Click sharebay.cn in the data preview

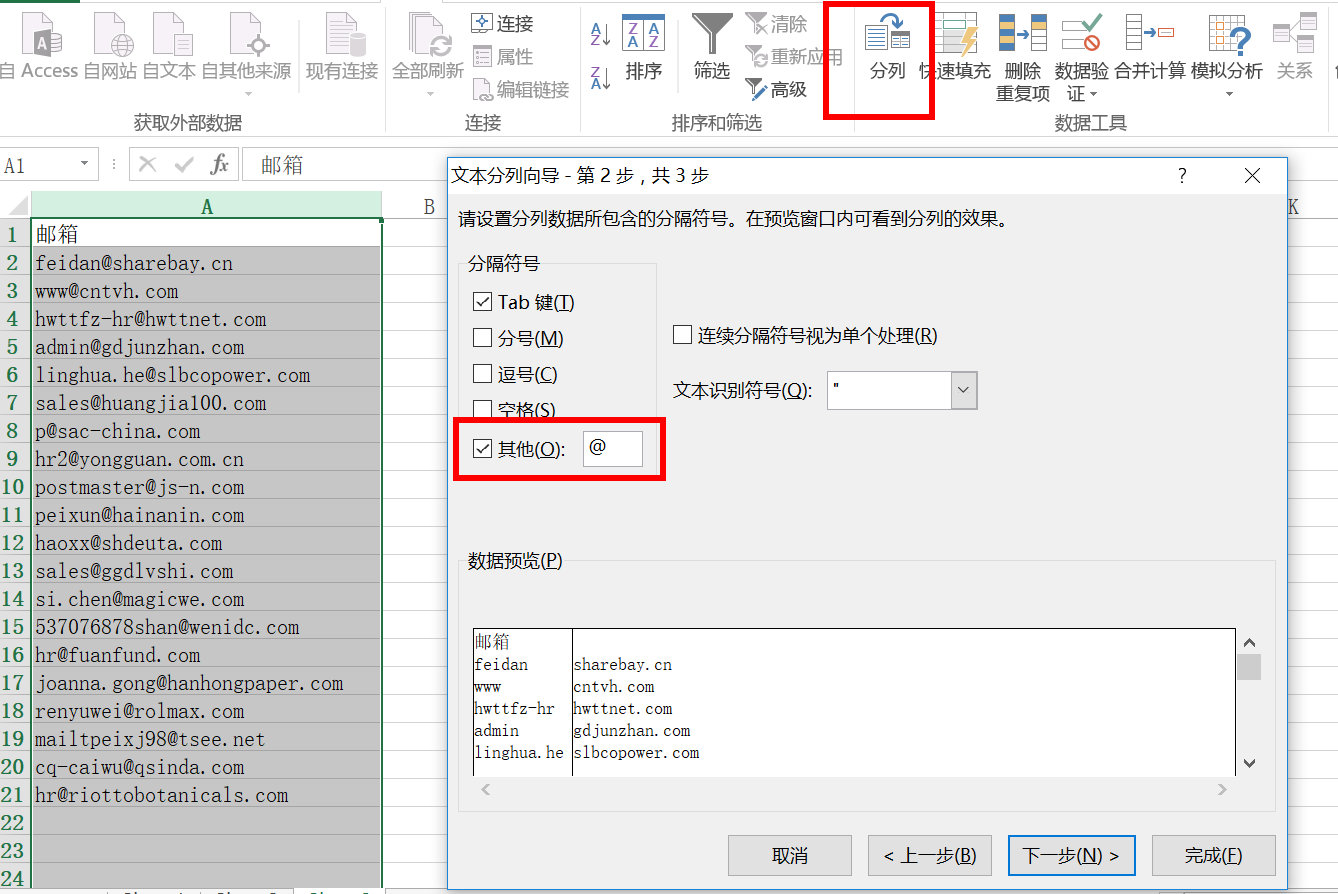[622, 665]
